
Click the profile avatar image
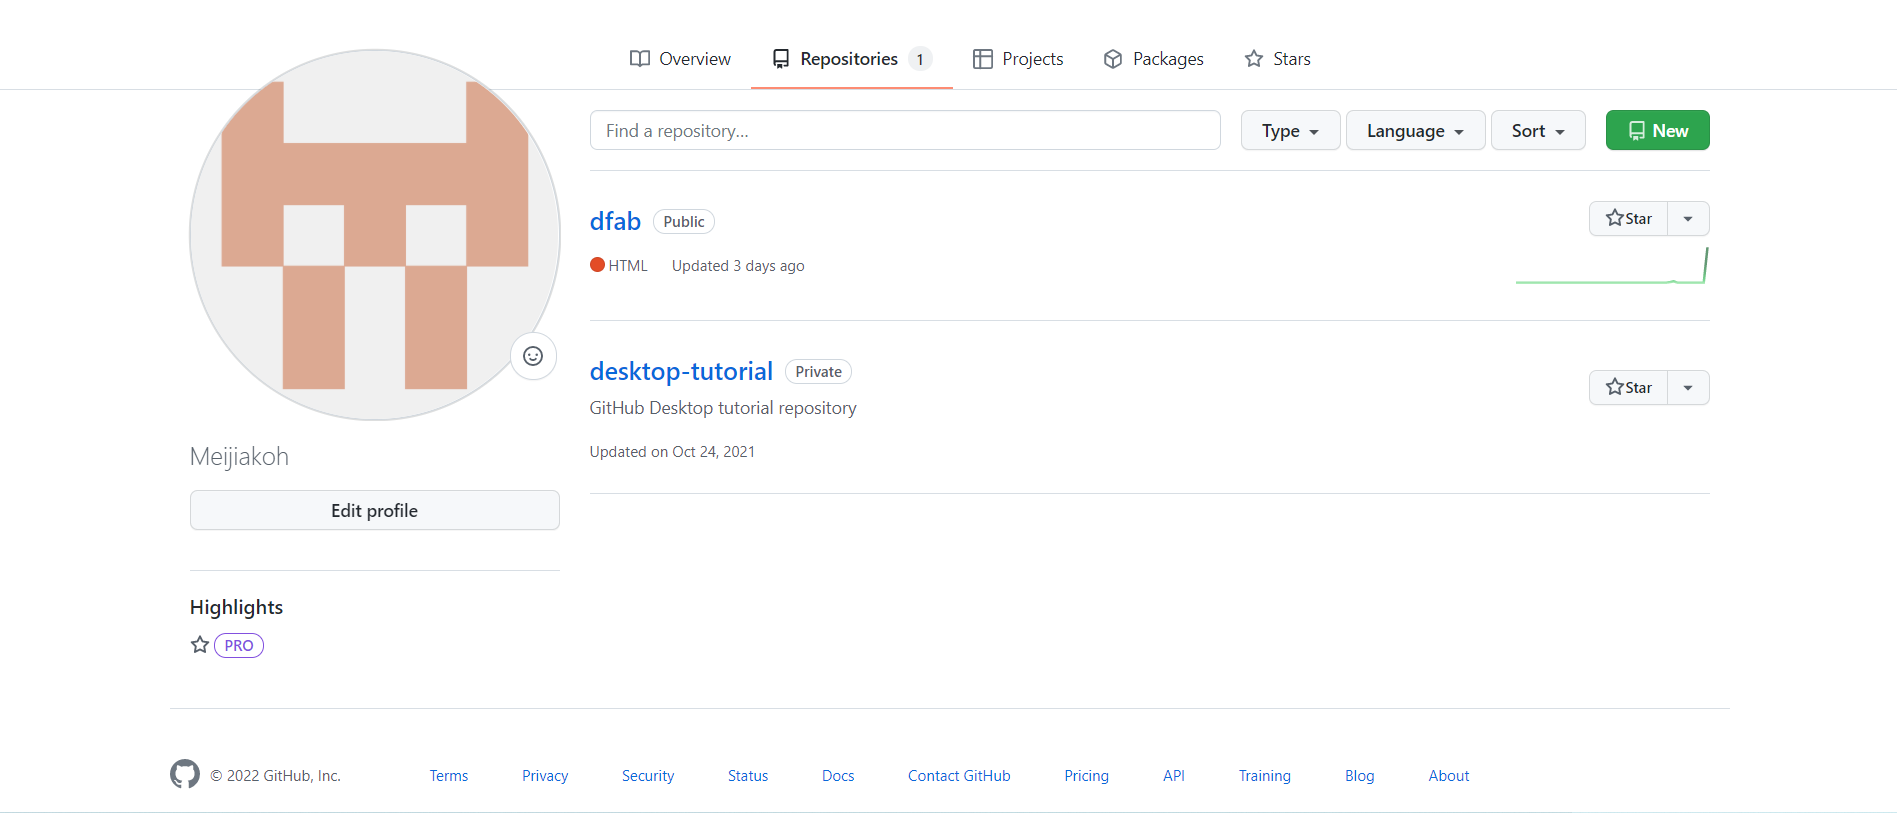375,235
